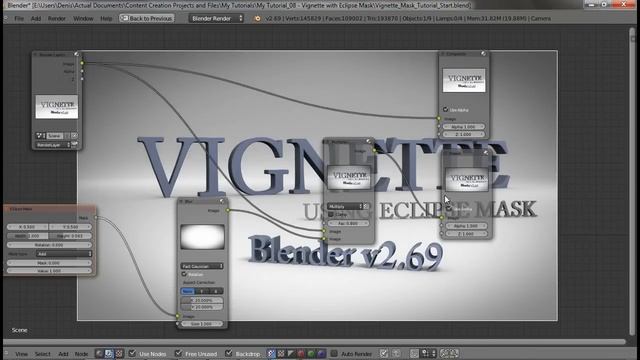Click the Value 1.000 field in Ellipse Mask
The image size is (640, 360).
49,271
